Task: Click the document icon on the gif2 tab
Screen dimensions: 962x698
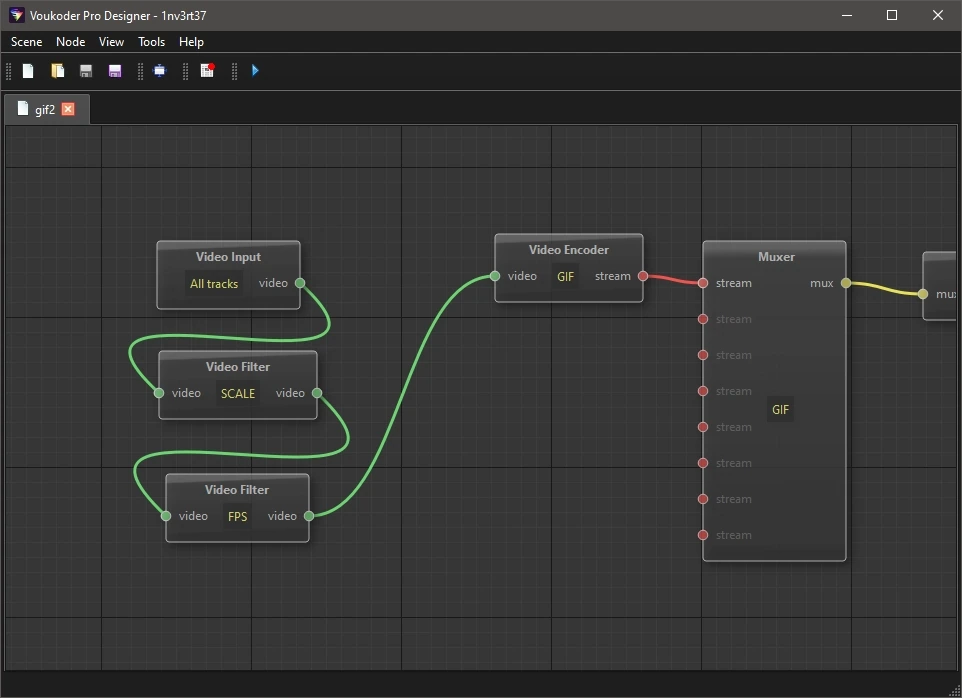Action: [x=23, y=109]
